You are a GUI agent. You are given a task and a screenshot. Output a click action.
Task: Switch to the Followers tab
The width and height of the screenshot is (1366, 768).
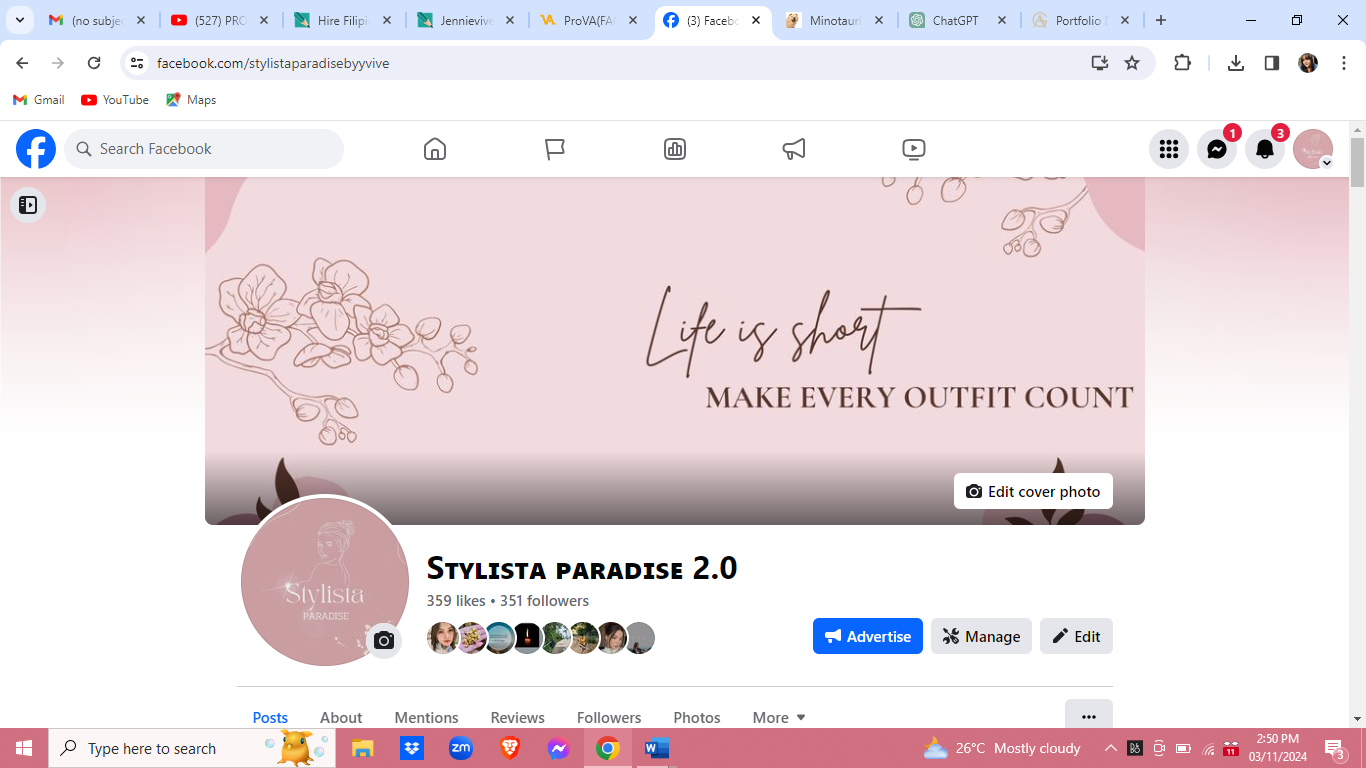click(609, 718)
